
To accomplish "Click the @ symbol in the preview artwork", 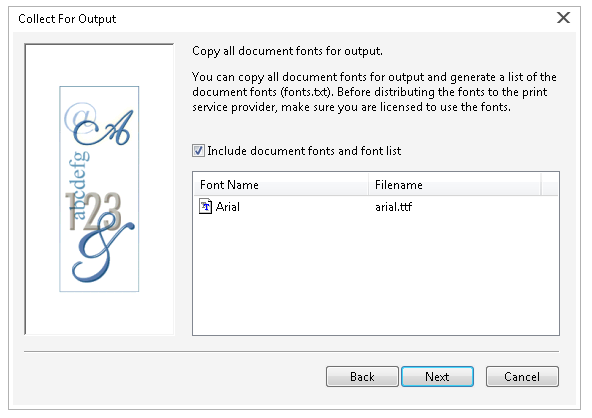I will click(x=80, y=117).
